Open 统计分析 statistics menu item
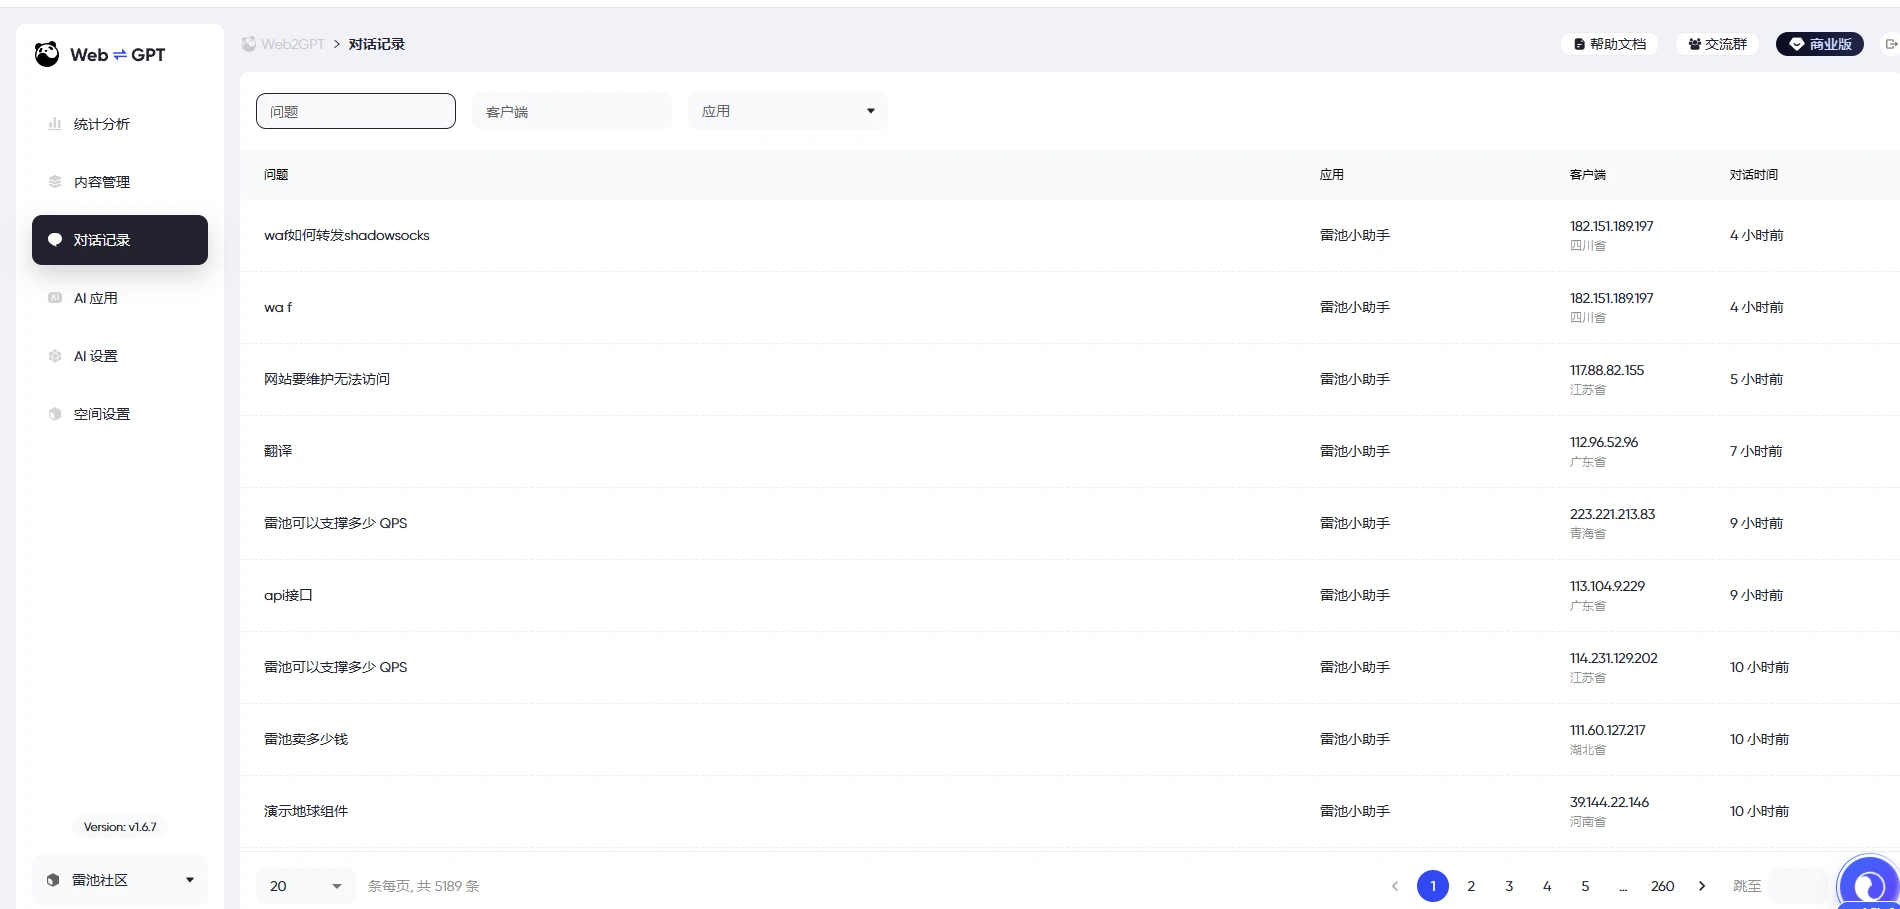The image size is (1900, 909). click(x=120, y=124)
